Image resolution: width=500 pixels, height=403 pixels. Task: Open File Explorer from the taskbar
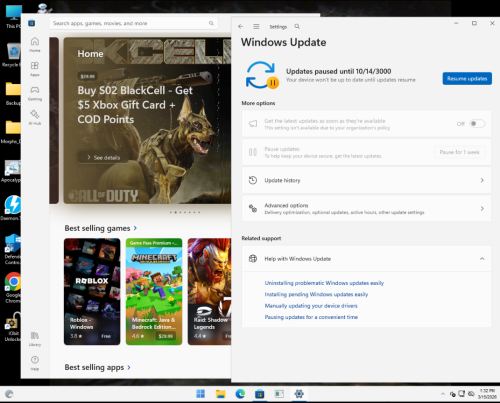tap(220, 394)
